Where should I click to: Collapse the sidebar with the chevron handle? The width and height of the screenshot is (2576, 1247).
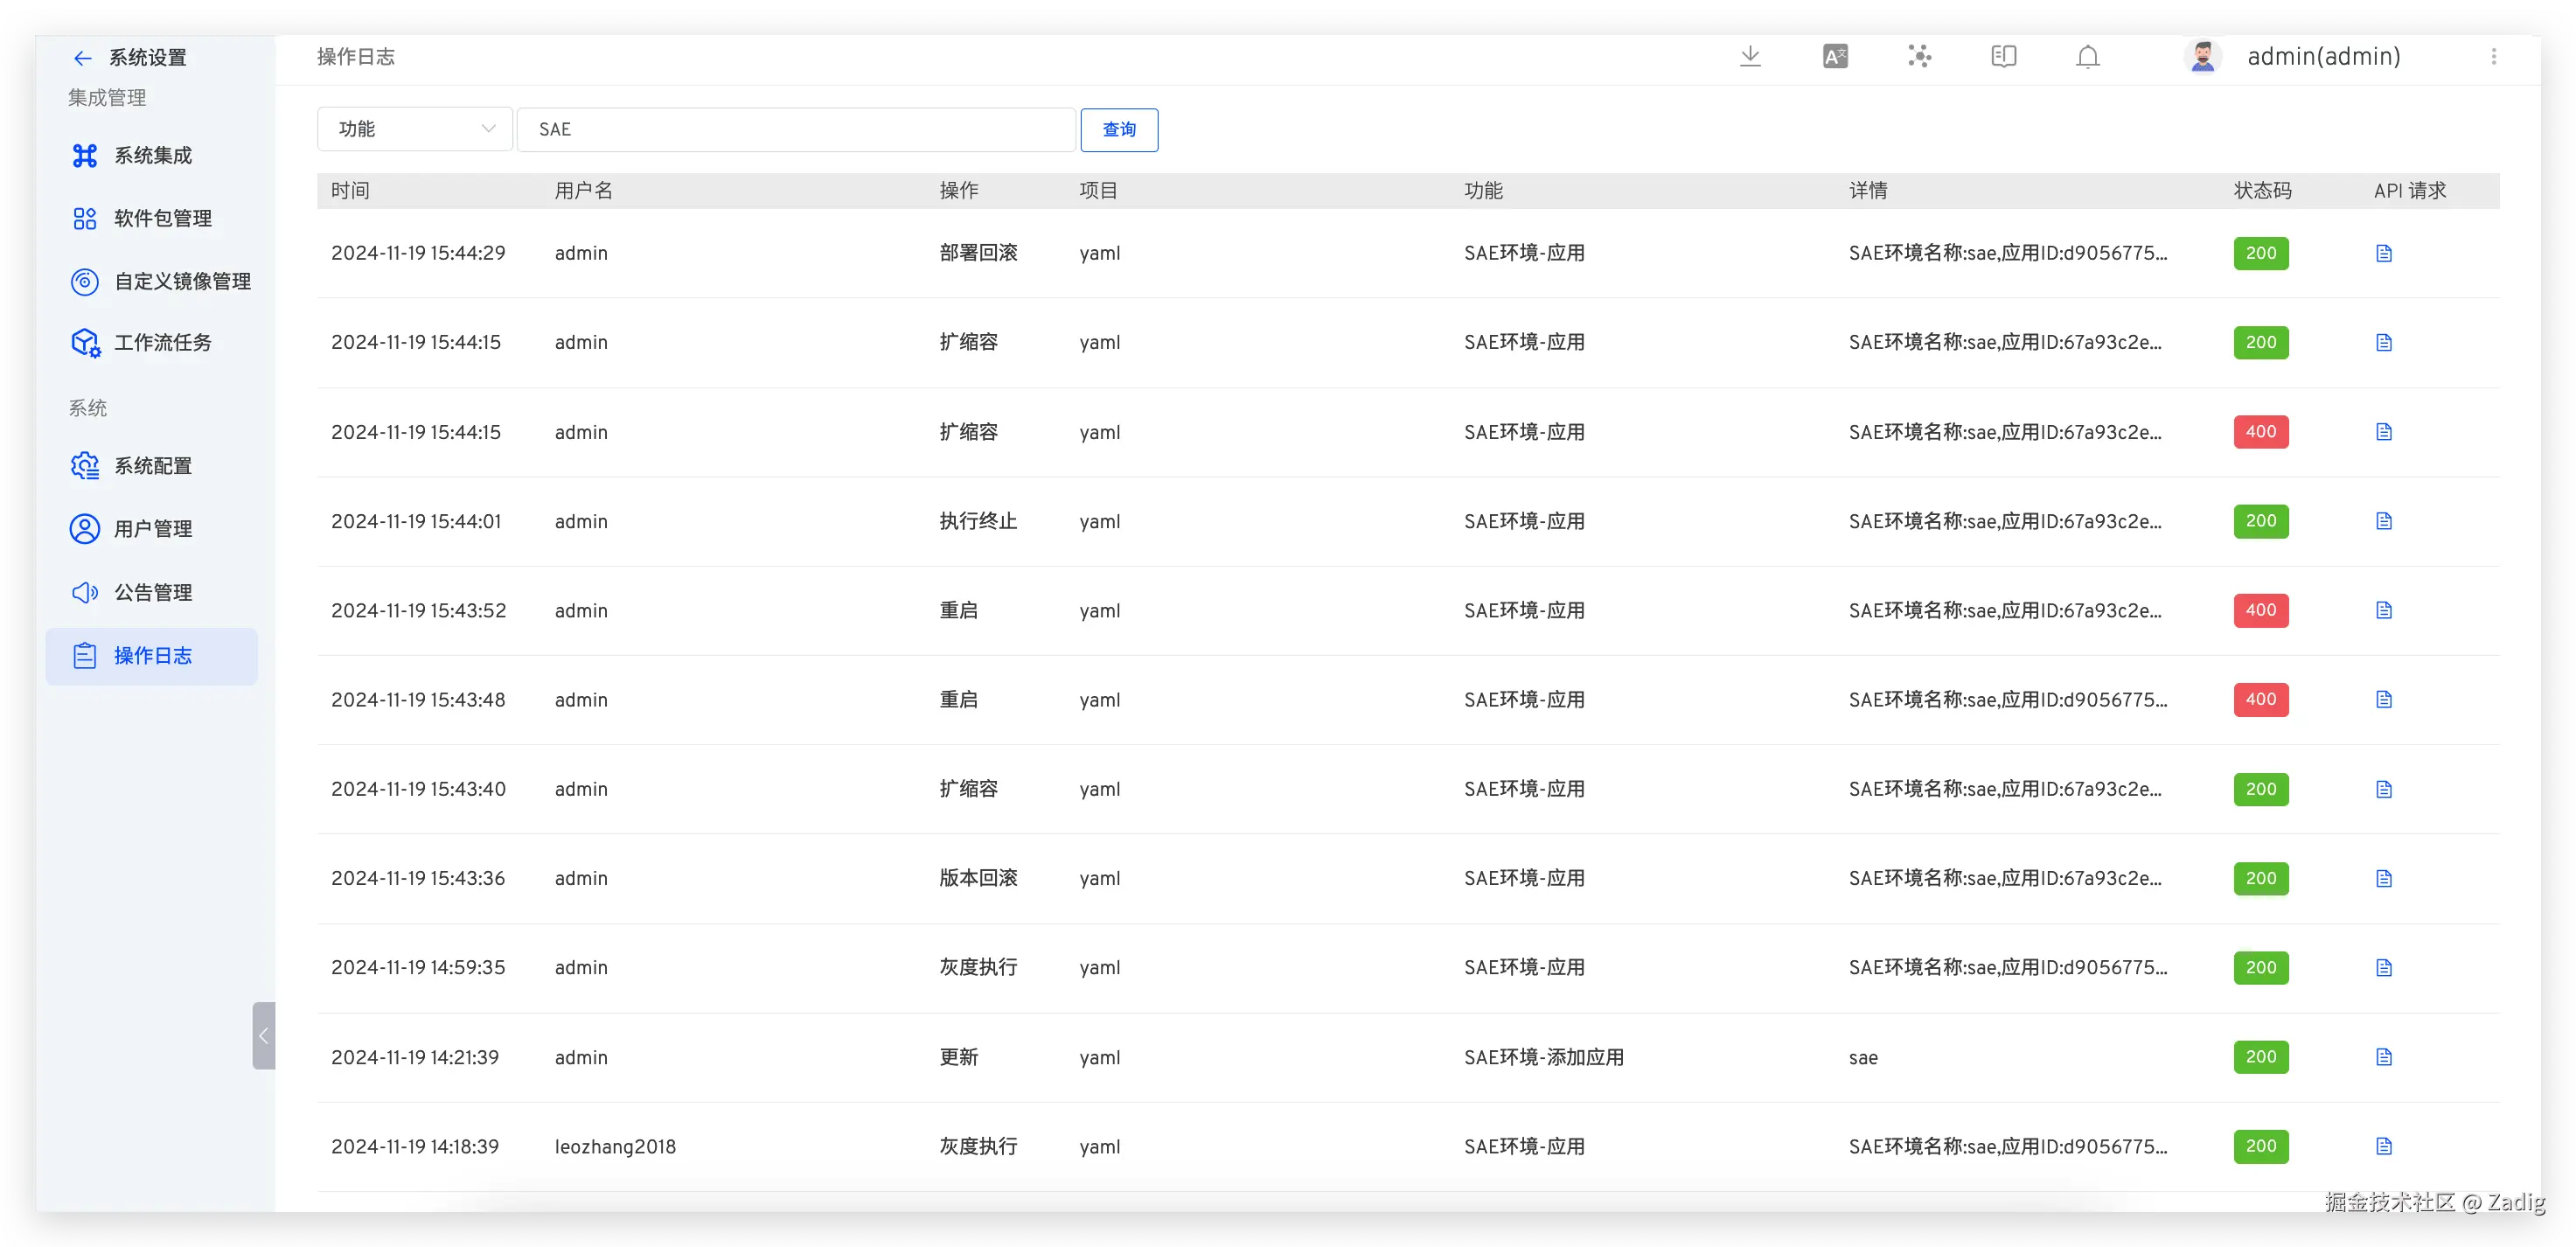pyautogui.click(x=263, y=1036)
